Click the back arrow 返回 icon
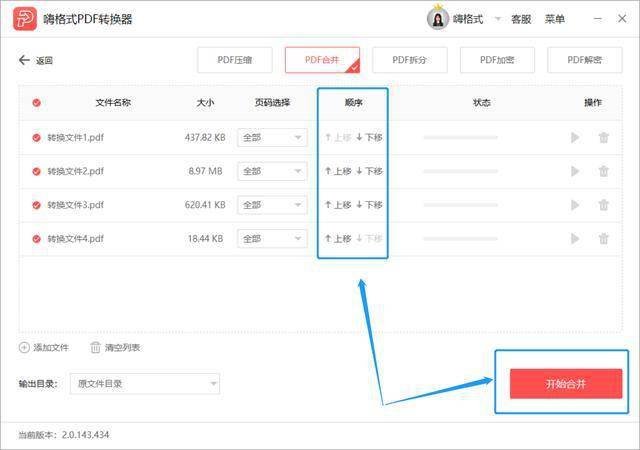 25,60
